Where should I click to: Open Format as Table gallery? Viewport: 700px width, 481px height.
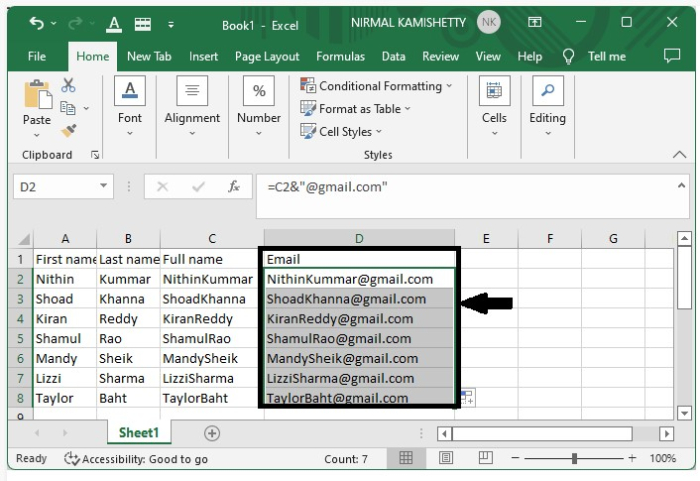pyautogui.click(x=355, y=109)
